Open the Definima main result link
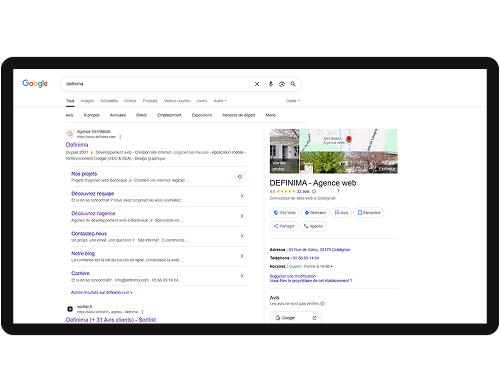Image resolution: width=500 pixels, height=392 pixels. pos(77,145)
